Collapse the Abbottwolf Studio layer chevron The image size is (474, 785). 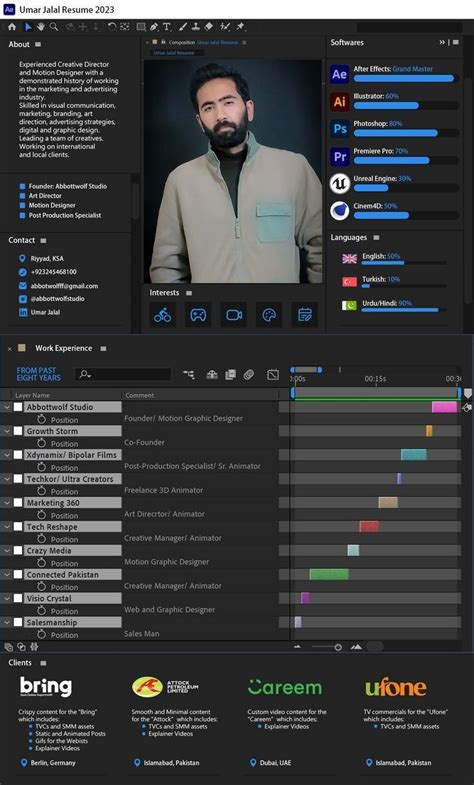pos(7,407)
